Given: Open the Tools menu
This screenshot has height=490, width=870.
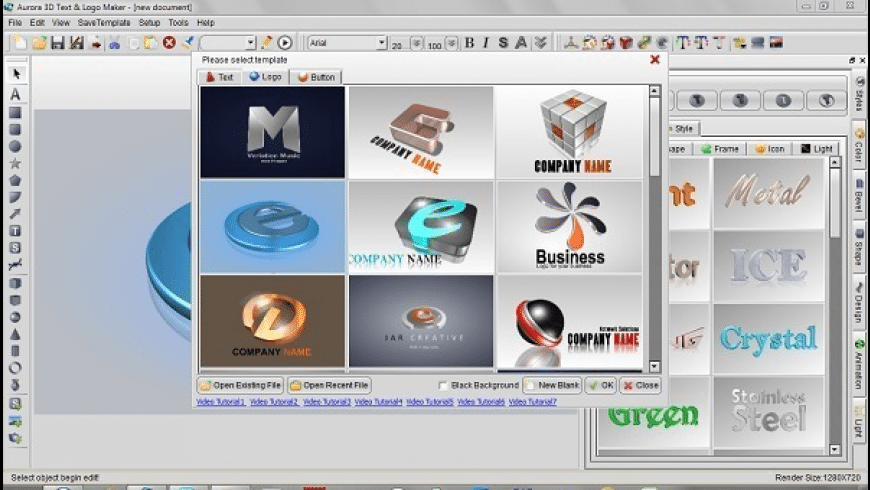Looking at the screenshot, I should (x=178, y=23).
